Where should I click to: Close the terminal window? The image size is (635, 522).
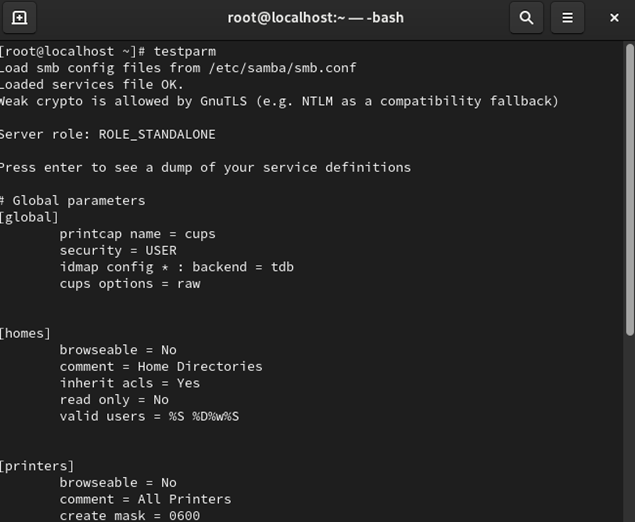614,18
